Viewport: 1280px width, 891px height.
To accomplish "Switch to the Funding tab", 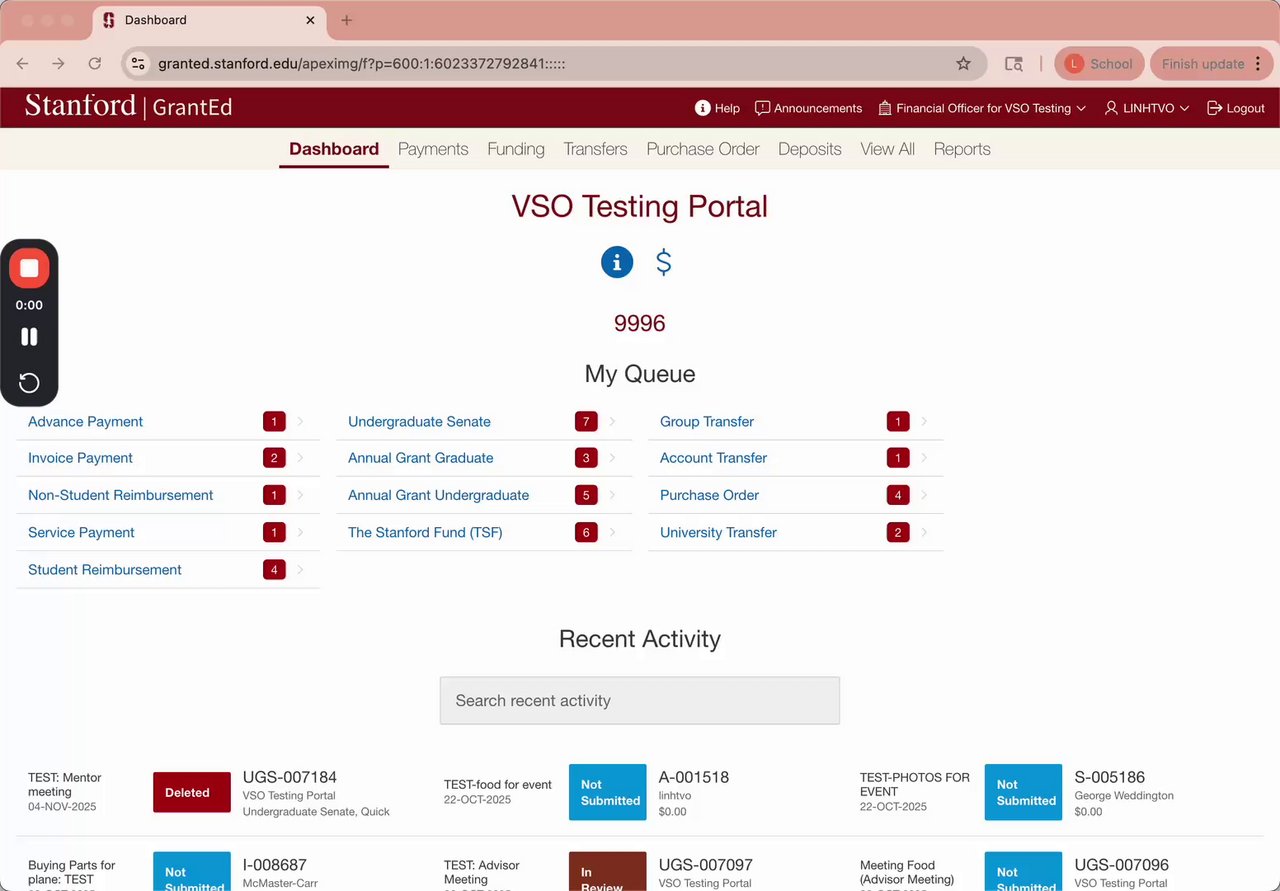I will (516, 149).
